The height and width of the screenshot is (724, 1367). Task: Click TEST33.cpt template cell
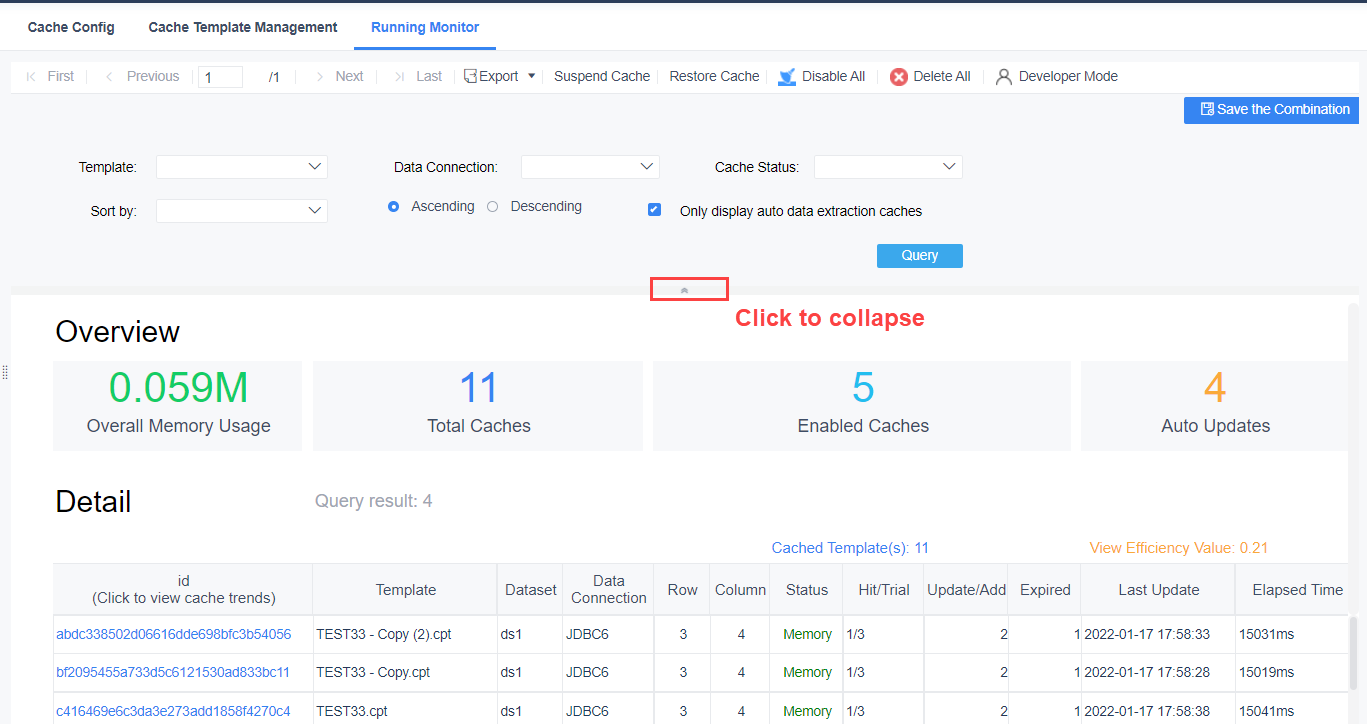coord(405,710)
